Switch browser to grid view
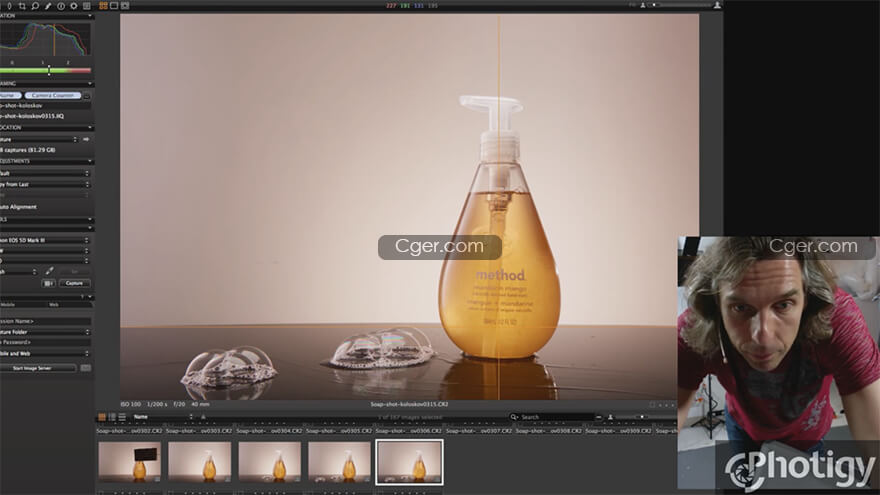The image size is (880, 495). tap(102, 417)
